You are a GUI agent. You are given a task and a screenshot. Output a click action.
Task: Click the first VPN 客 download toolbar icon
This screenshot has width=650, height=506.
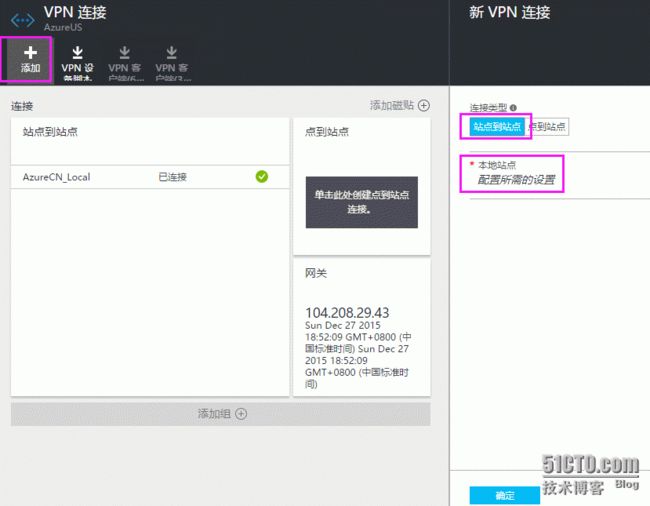(x=124, y=53)
